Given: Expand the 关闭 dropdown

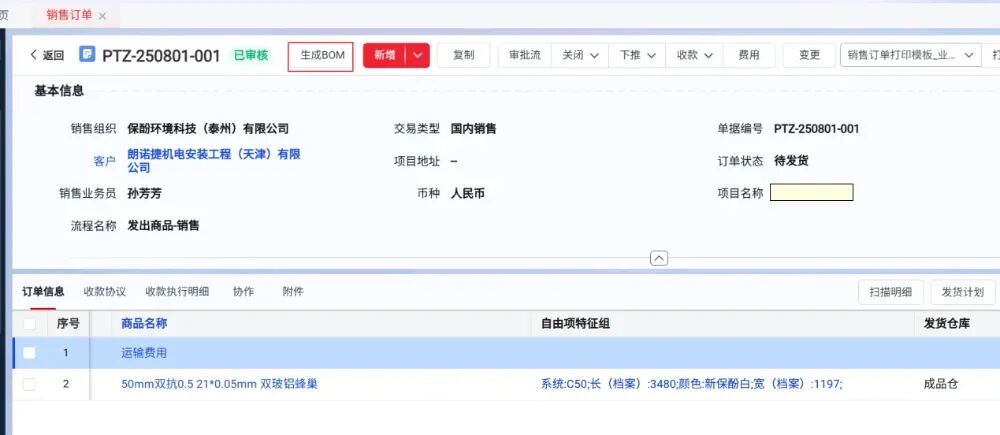Looking at the screenshot, I should [x=580, y=55].
